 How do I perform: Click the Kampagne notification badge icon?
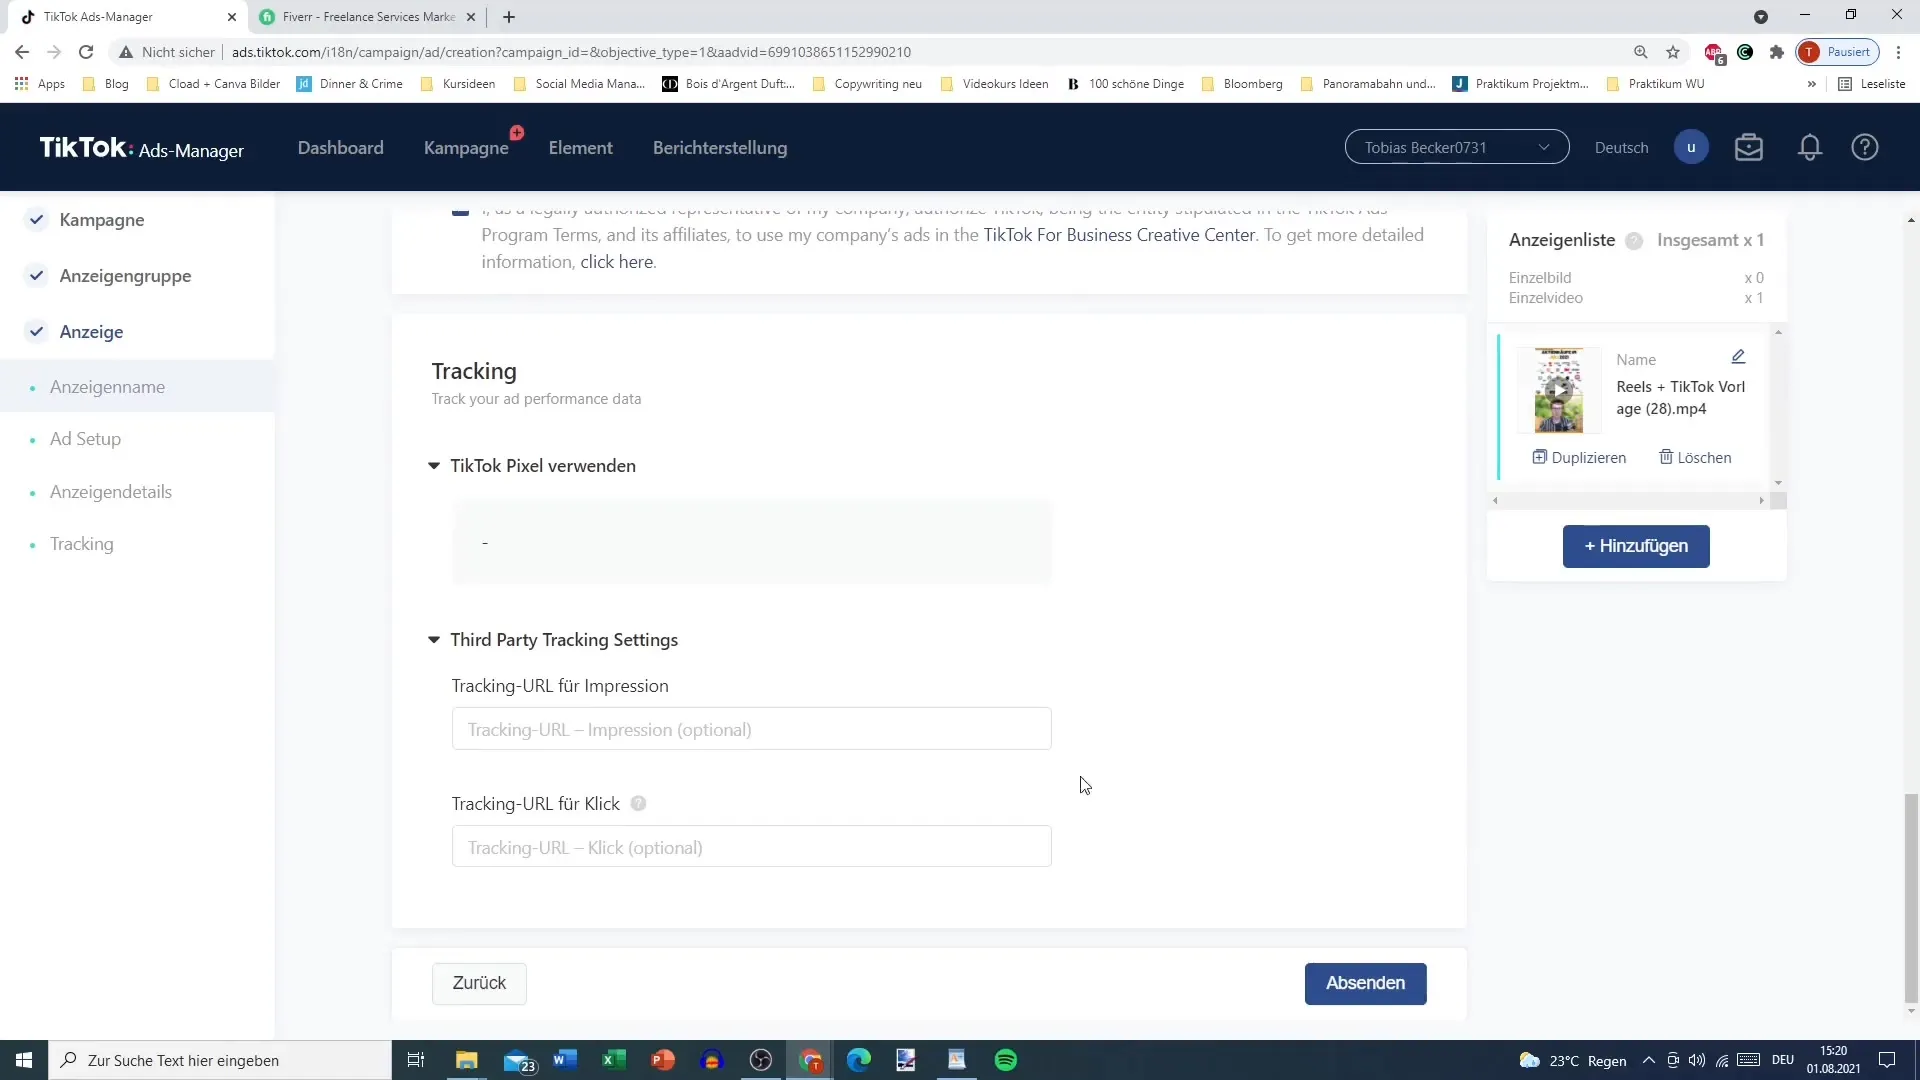tap(516, 133)
